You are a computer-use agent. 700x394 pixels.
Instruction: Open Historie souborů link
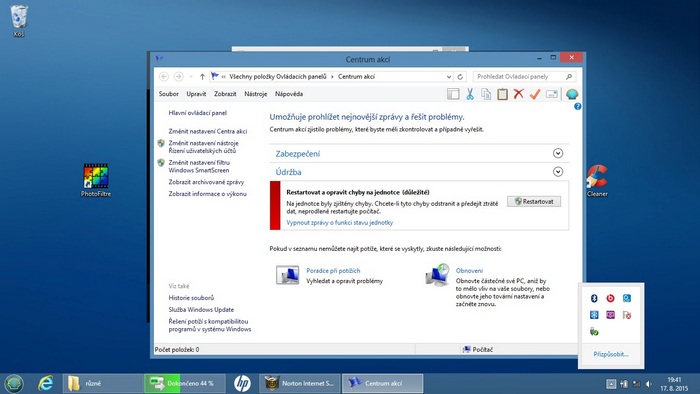tap(191, 298)
